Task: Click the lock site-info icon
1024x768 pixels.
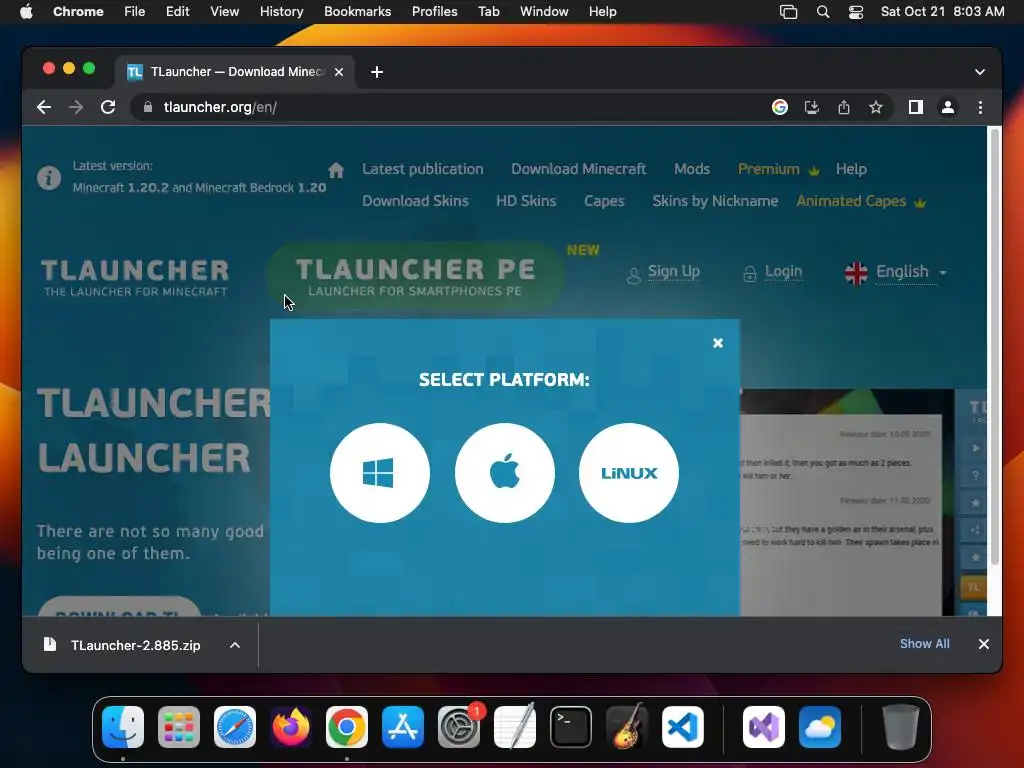Action: pos(148,107)
